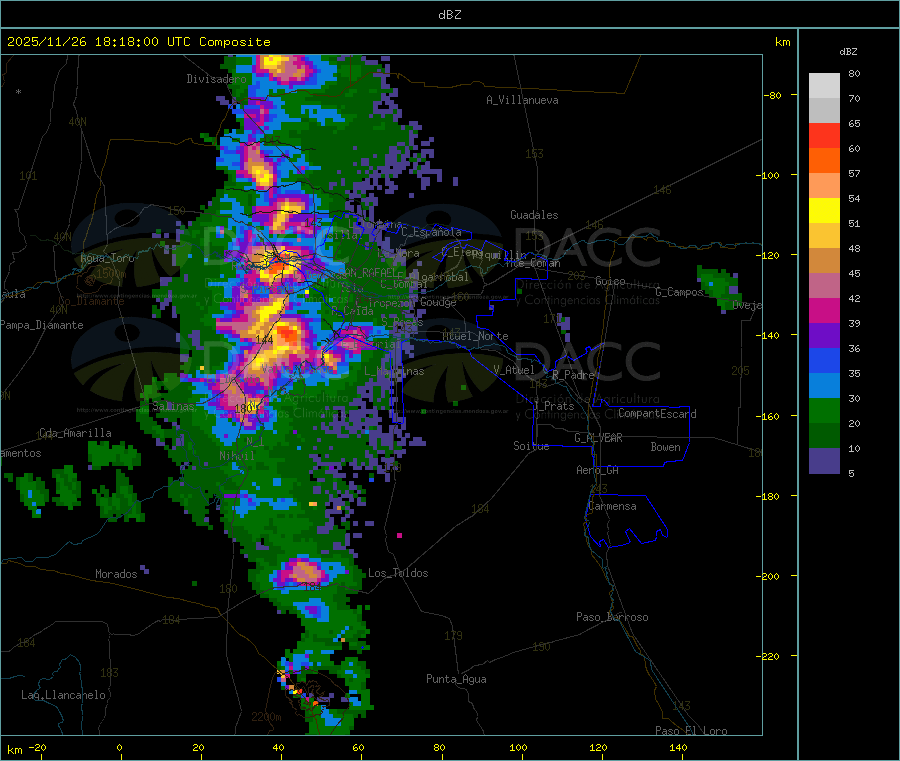Select the 5 dBZ purple color band
Image resolution: width=900 pixels, height=761 pixels.
point(824,460)
